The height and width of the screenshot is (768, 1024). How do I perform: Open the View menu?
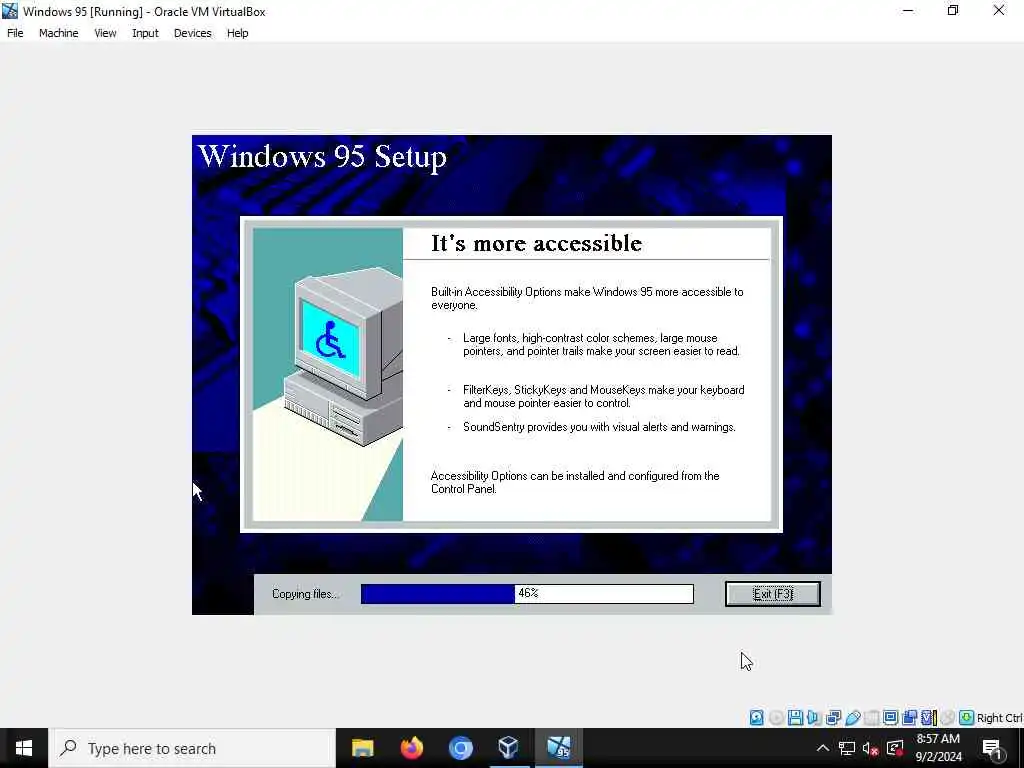[x=105, y=33]
